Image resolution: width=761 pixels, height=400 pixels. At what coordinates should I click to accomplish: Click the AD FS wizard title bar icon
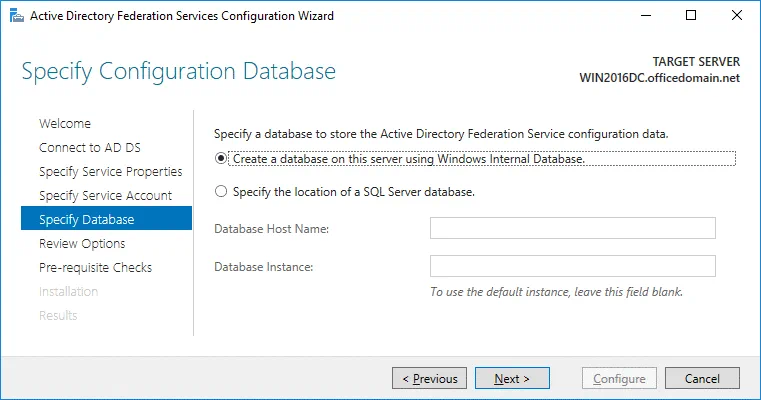coord(15,16)
